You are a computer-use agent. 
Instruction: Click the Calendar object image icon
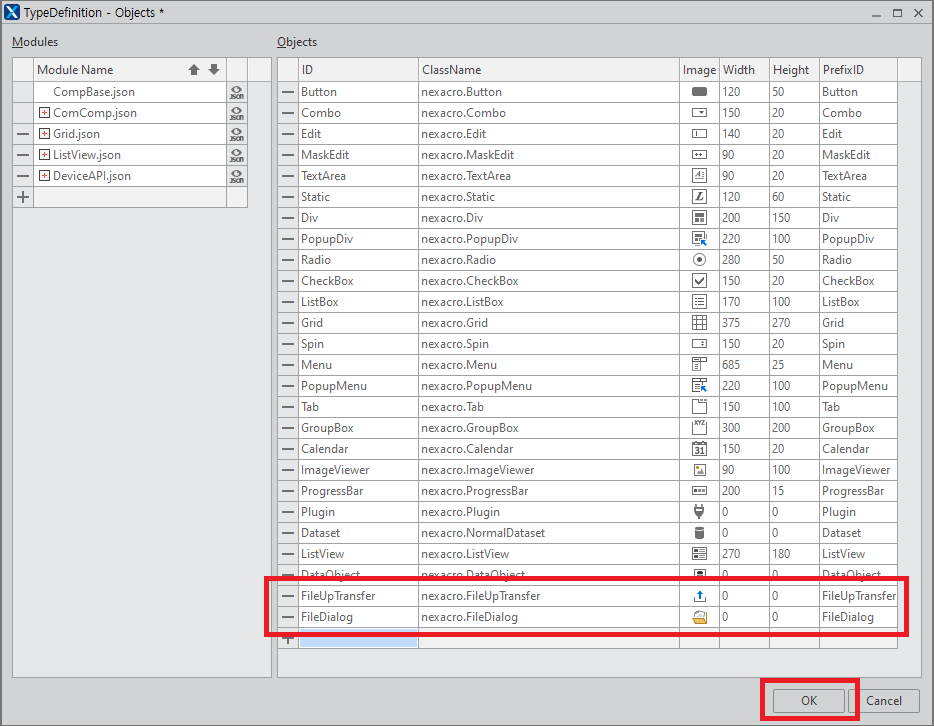700,449
